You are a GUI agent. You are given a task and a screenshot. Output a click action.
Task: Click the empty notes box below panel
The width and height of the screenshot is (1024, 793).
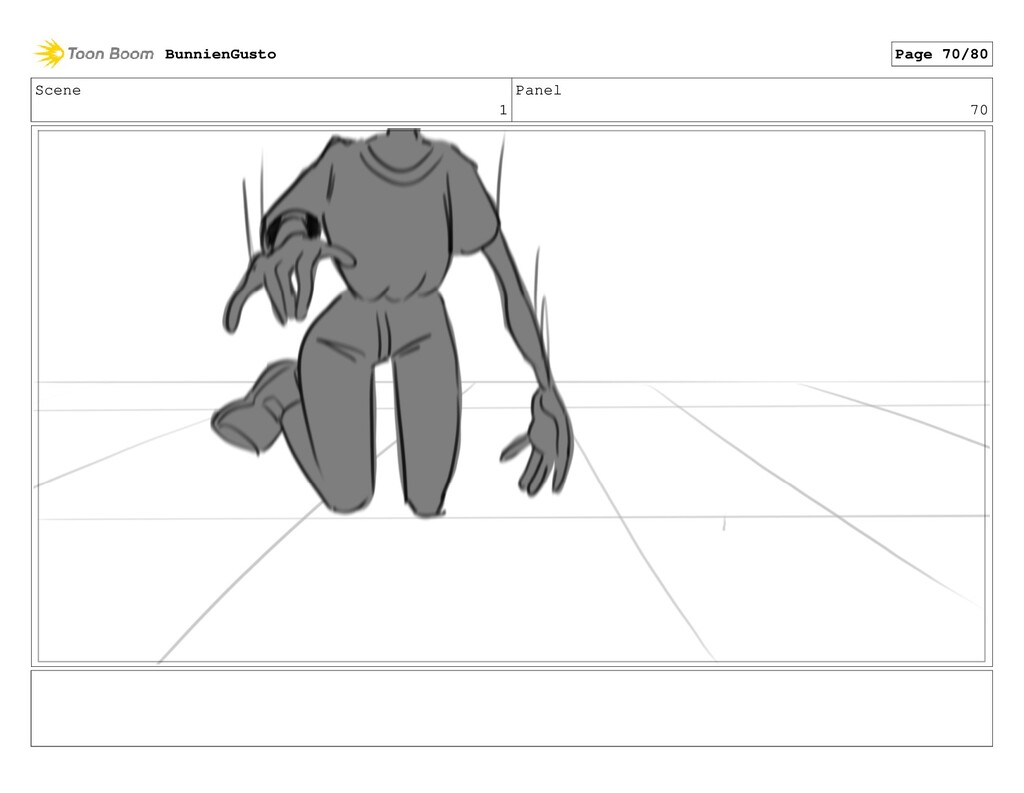511,708
